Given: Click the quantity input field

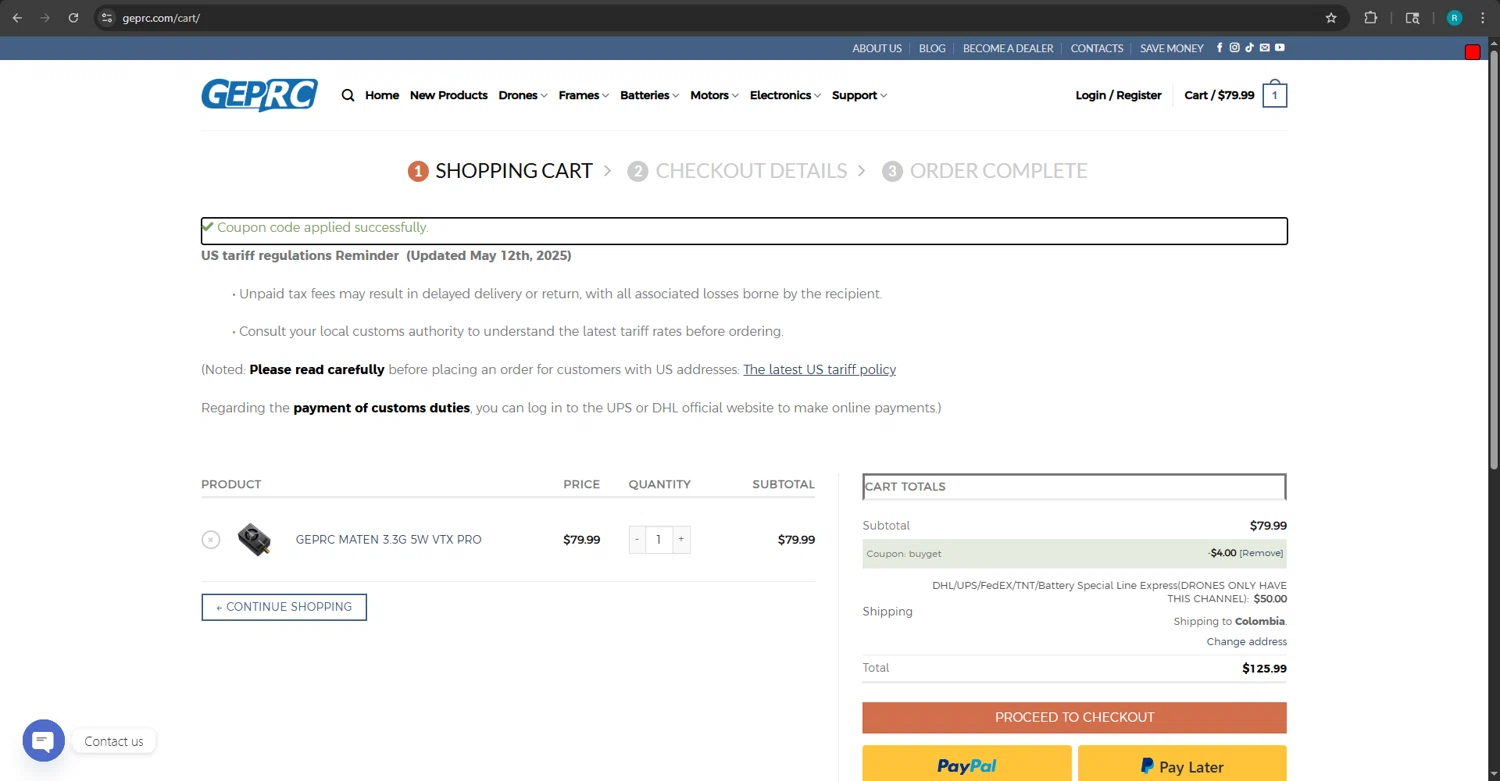Looking at the screenshot, I should 659,540.
